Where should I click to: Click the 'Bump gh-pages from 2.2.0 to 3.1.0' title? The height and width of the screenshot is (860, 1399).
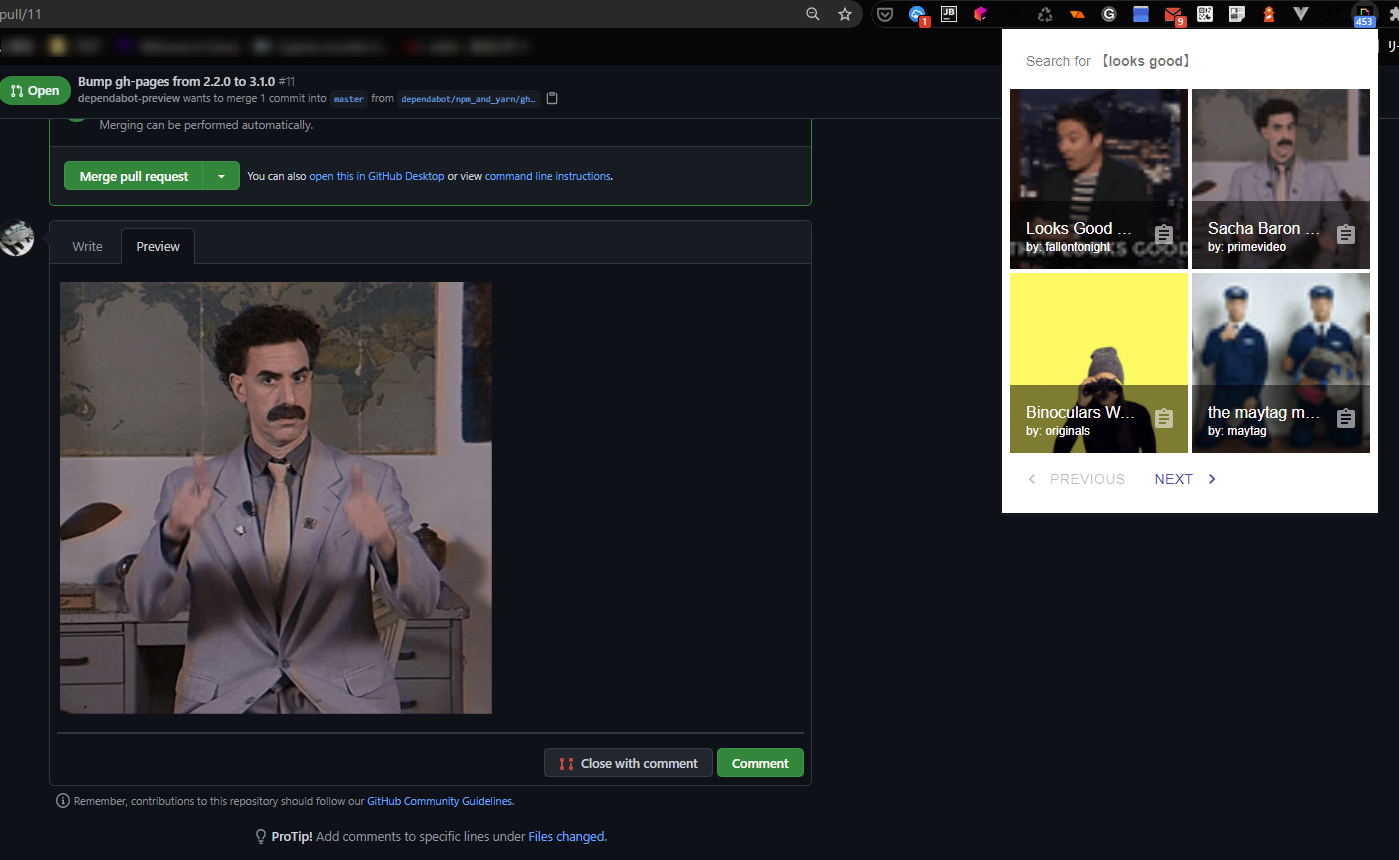[176, 81]
